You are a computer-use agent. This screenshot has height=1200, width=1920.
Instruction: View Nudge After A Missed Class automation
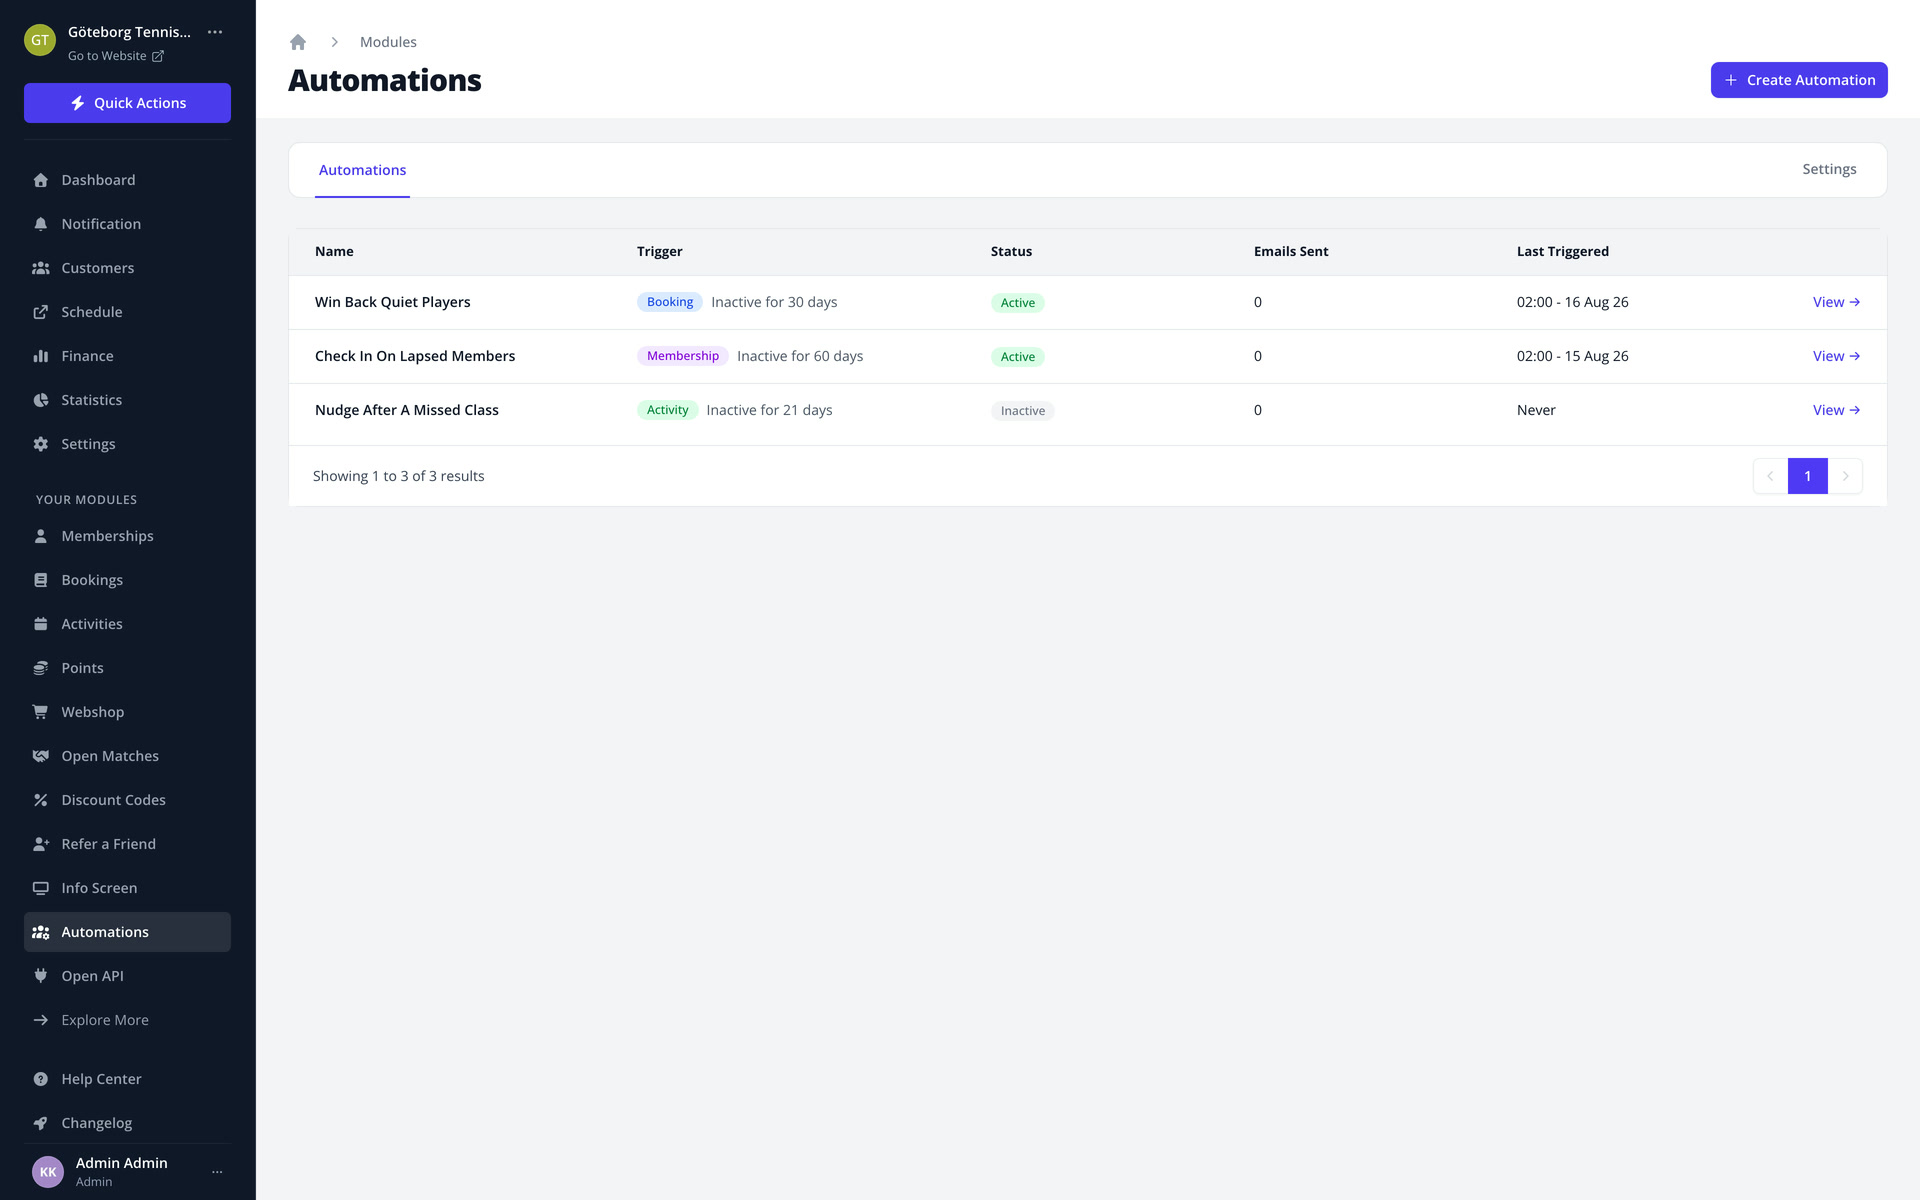pos(1836,410)
